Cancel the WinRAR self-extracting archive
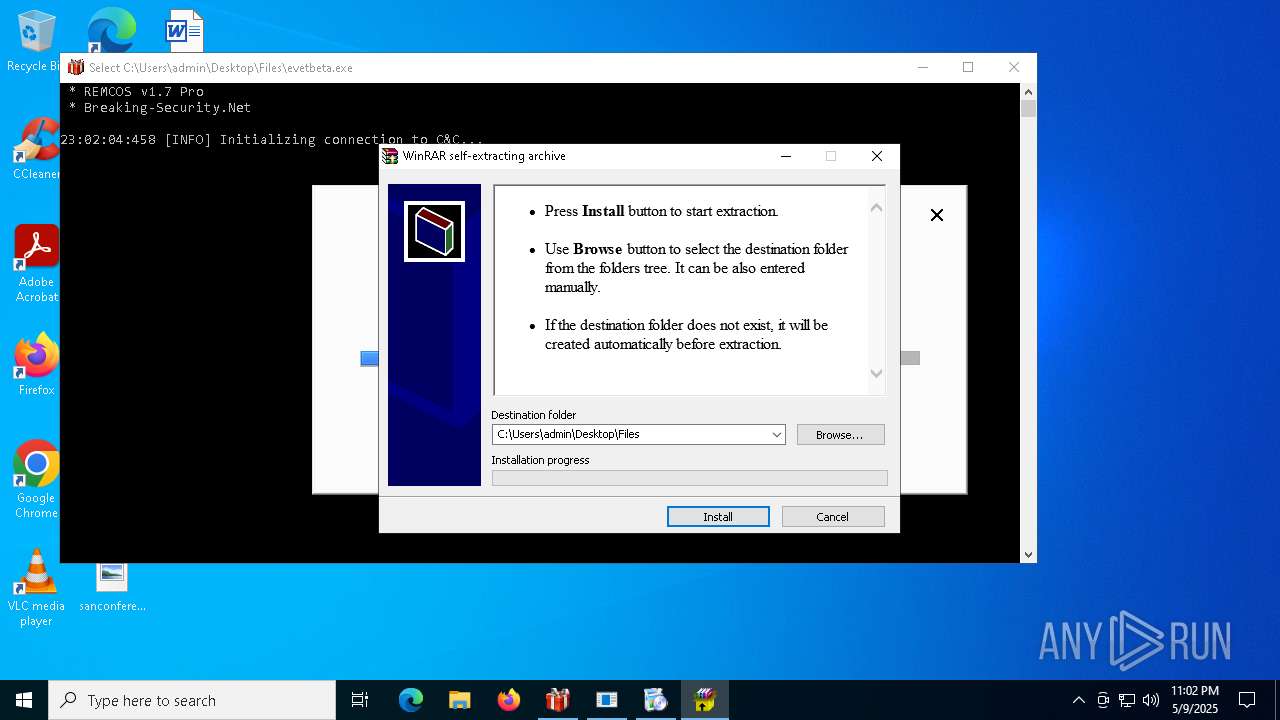Viewport: 1280px width, 720px height. point(833,517)
